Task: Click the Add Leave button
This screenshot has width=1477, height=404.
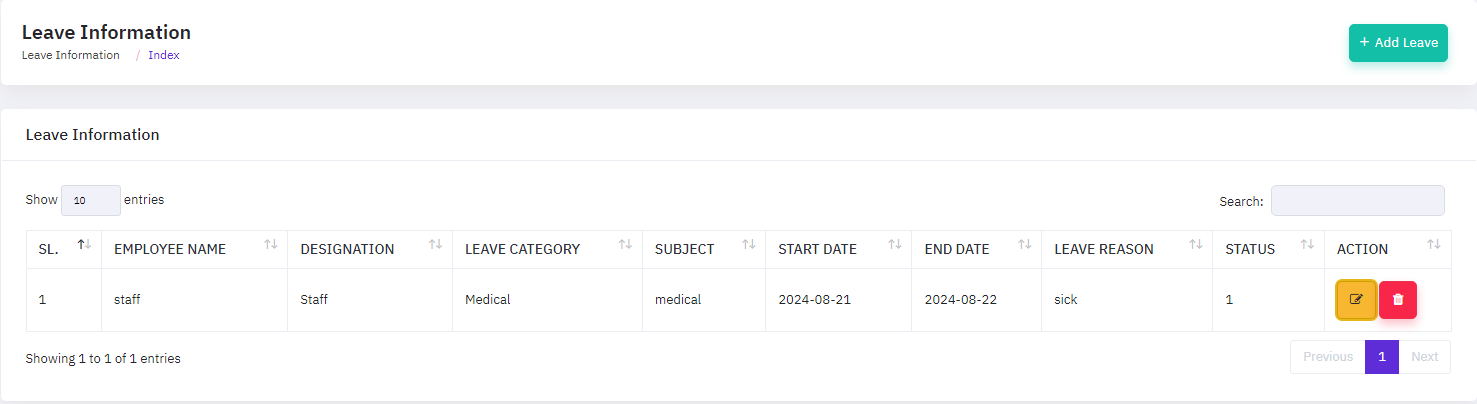Action: click(x=1398, y=43)
